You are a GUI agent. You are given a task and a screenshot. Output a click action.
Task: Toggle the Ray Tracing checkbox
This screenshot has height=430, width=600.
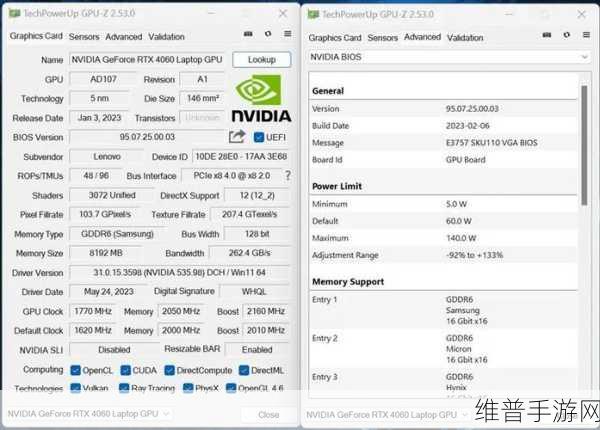(x=124, y=388)
